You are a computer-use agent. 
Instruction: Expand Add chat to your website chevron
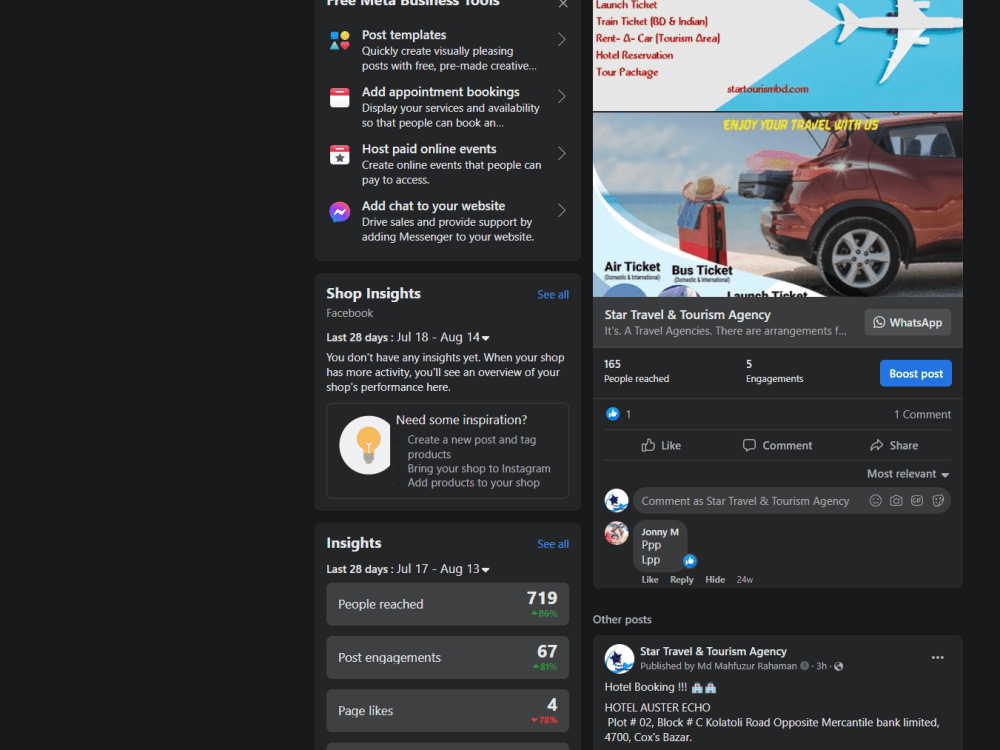(561, 210)
